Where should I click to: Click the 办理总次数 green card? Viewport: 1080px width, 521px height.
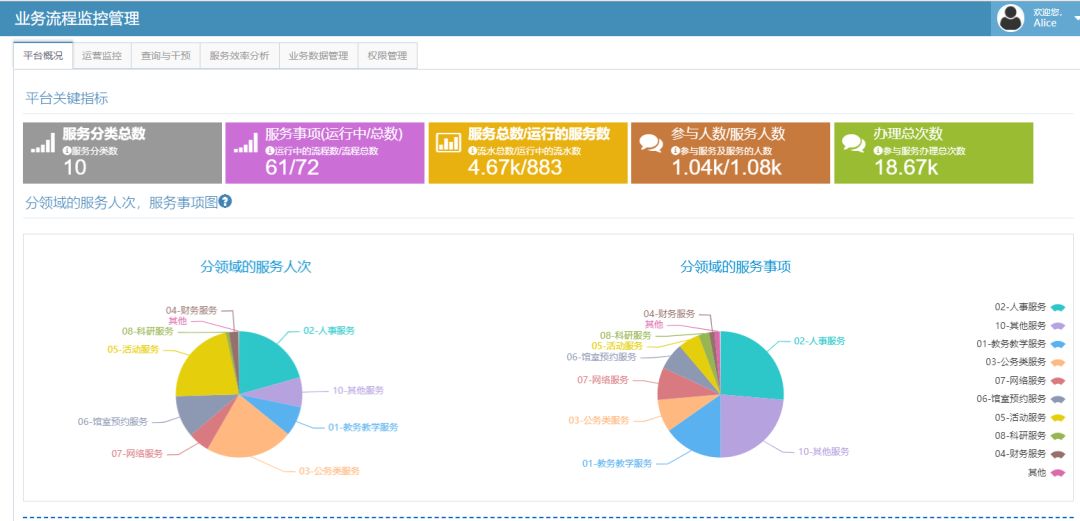coord(933,153)
